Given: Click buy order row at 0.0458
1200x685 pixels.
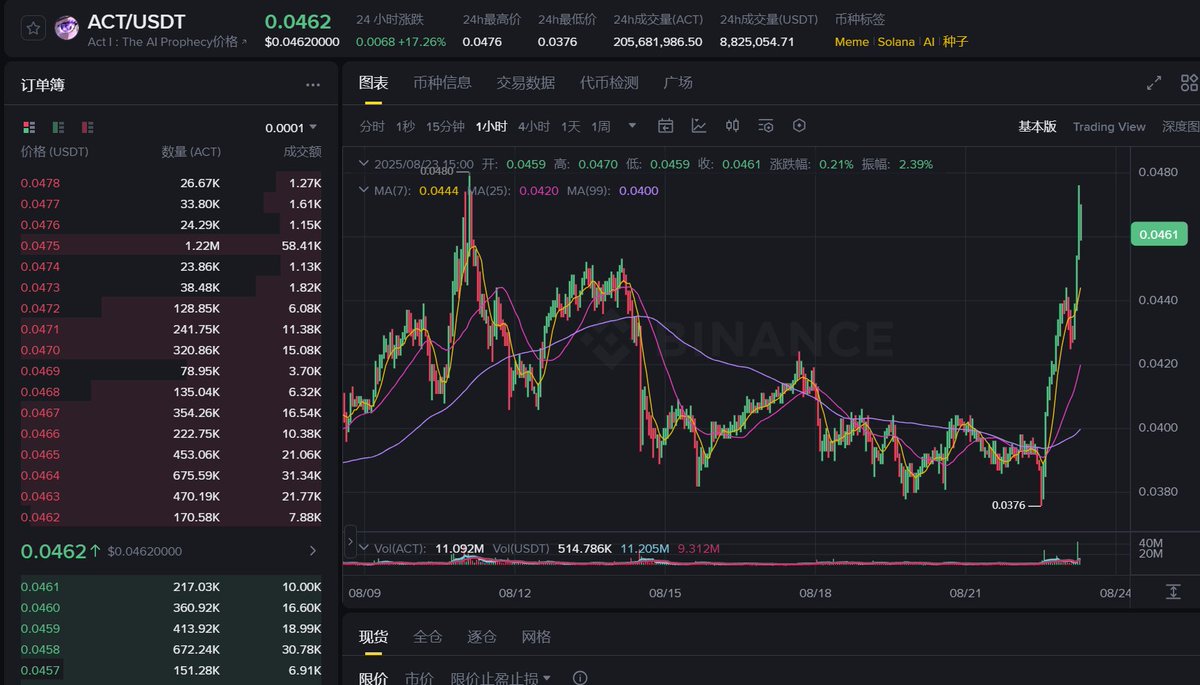Looking at the screenshot, I should (171, 649).
